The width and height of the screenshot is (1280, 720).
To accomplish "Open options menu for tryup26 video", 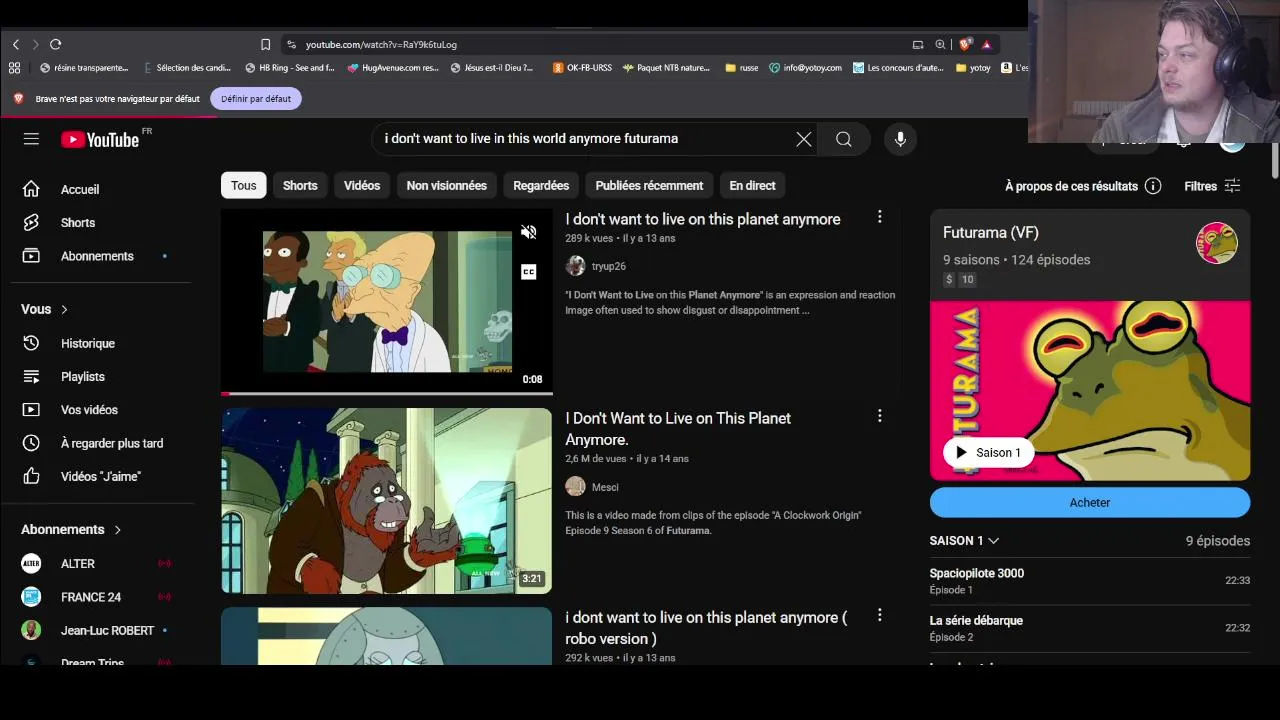I will point(879,217).
